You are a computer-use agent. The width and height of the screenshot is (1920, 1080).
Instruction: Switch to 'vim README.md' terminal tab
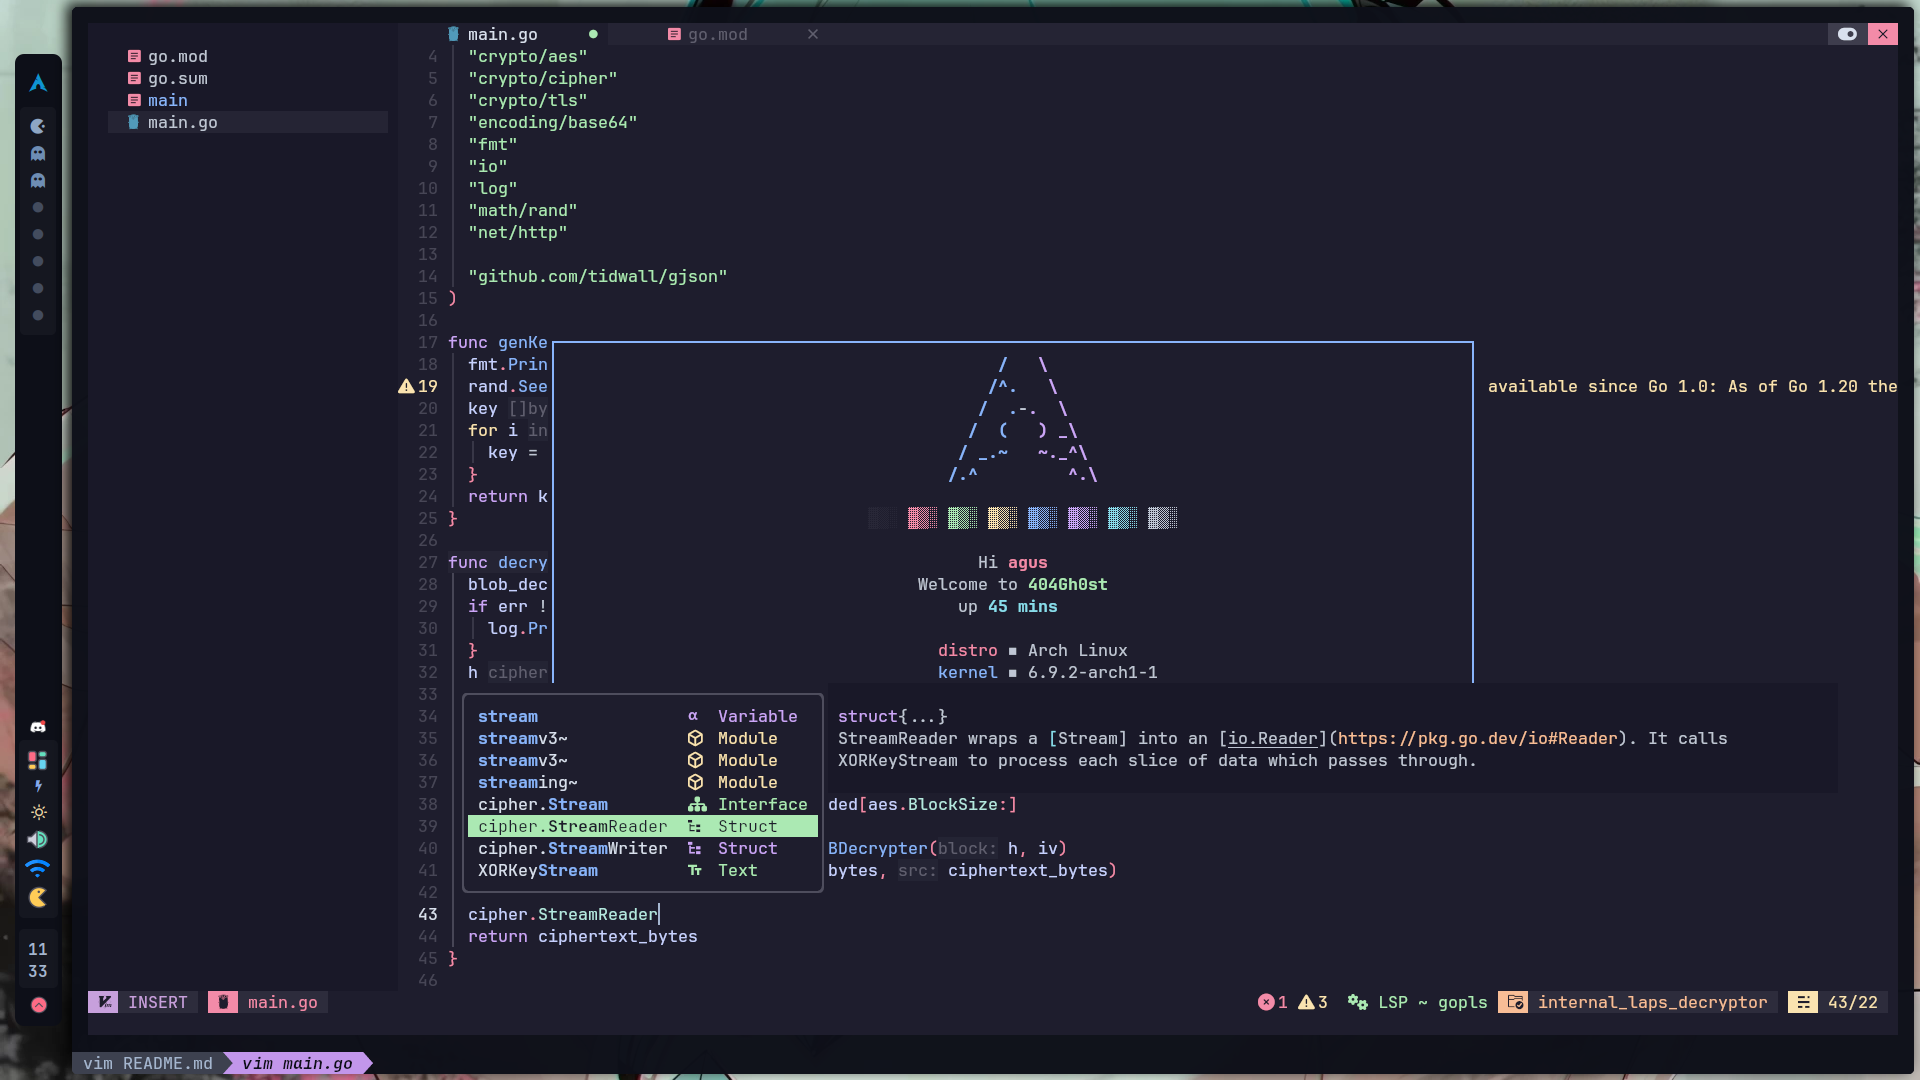[148, 1063]
